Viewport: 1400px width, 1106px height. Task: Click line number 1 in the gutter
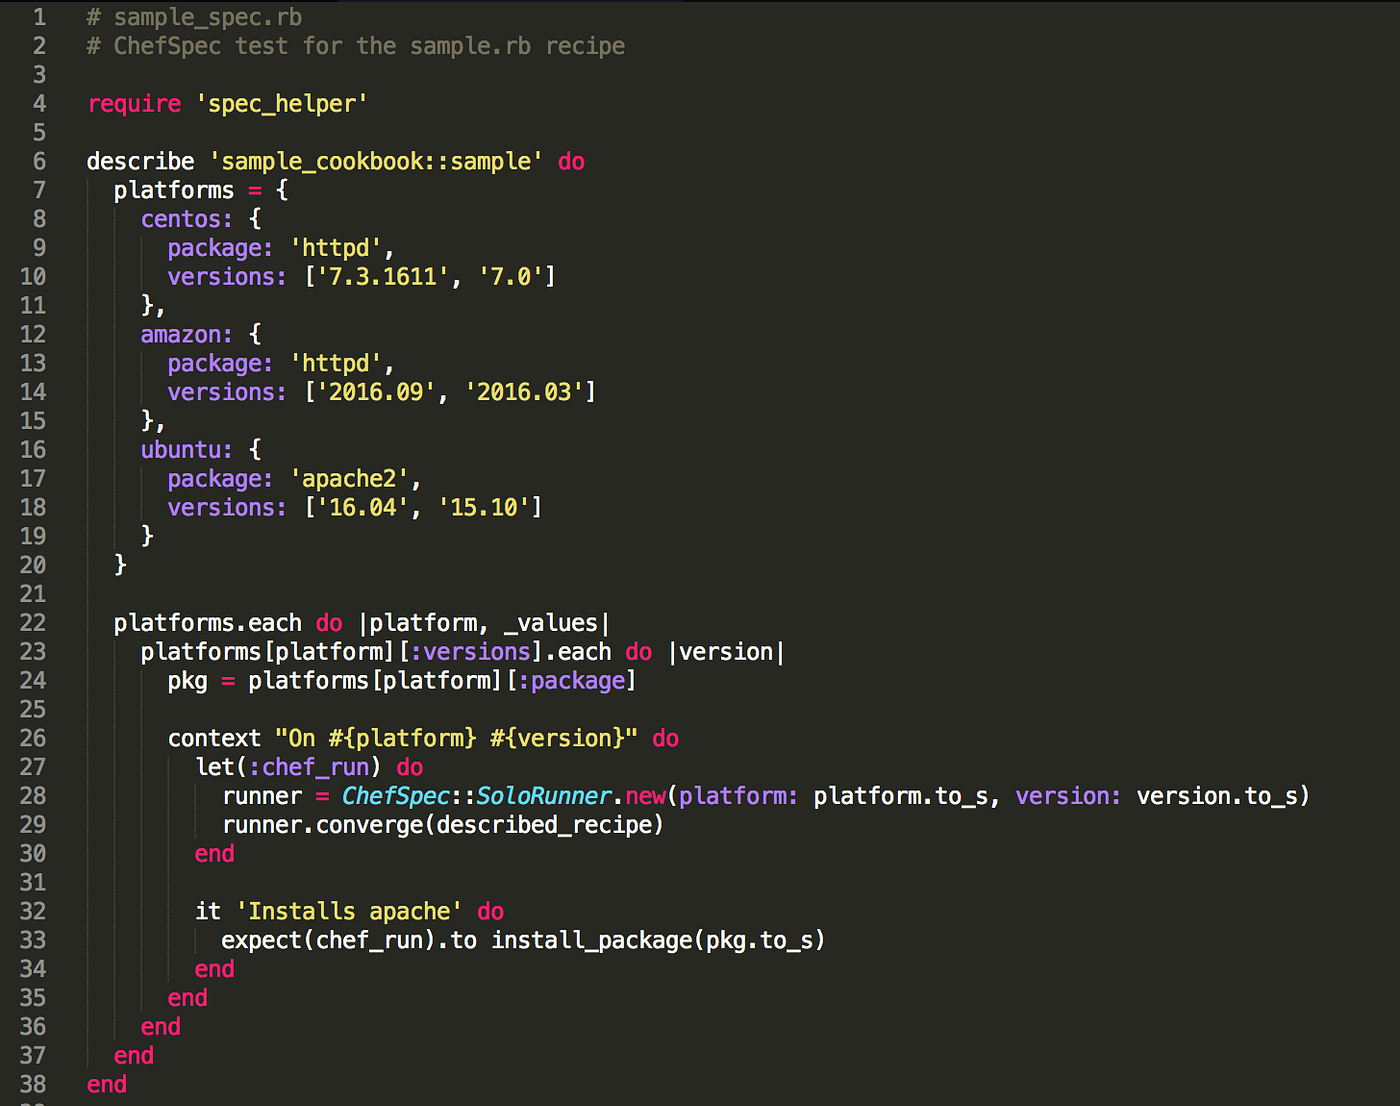(x=39, y=17)
